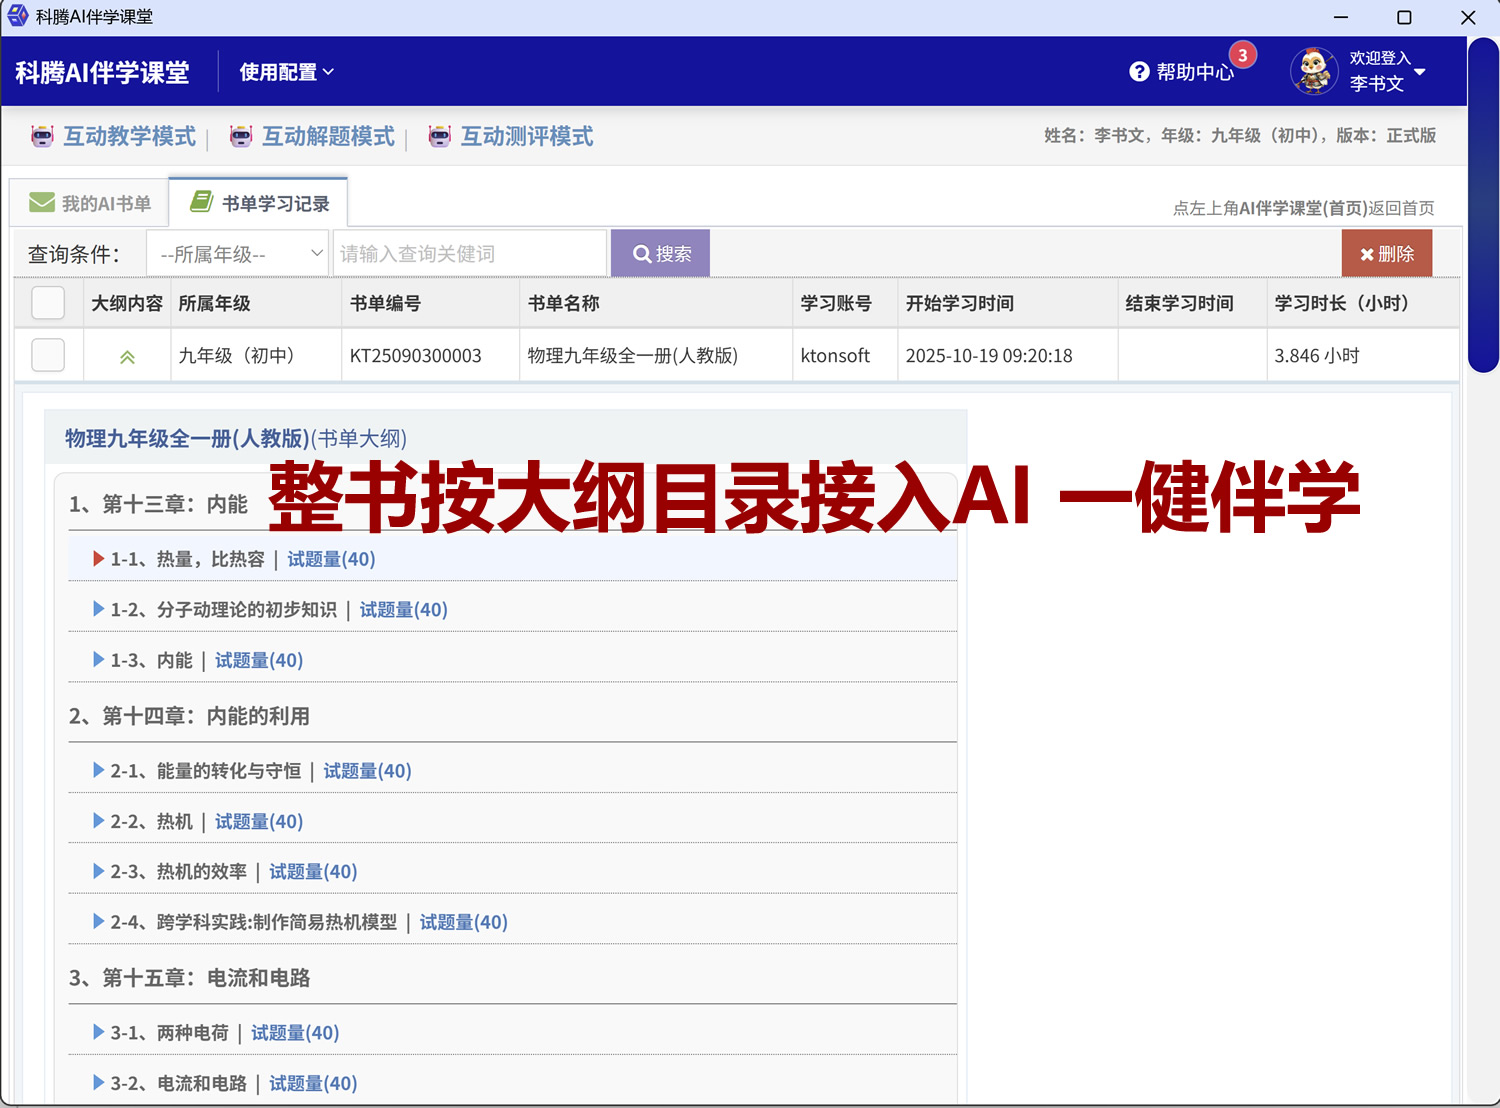
Task: Expand section 3-1 两种电荷
Action: tap(98, 1032)
